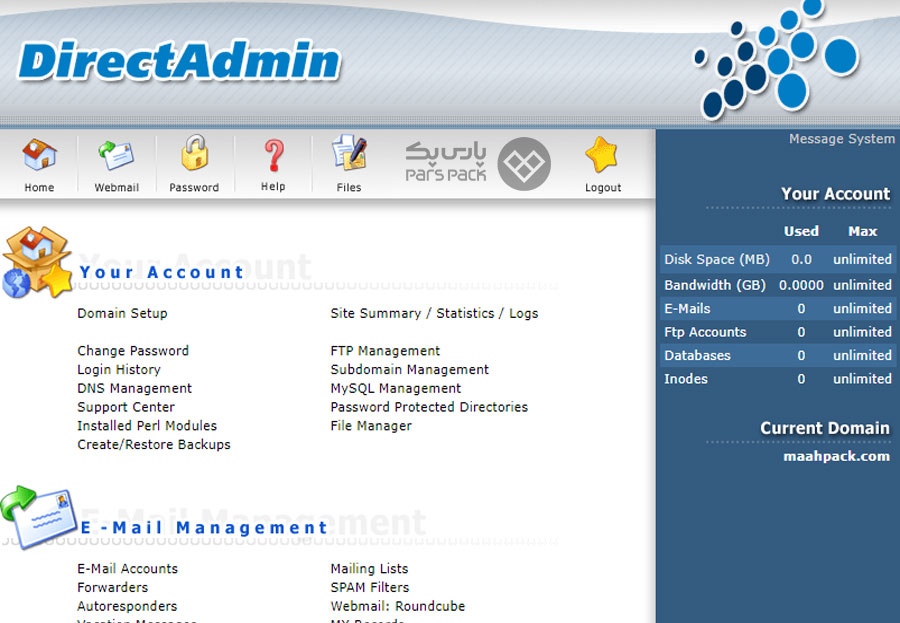
Task: Click the E-Mail Management section heading
Action: (x=204, y=528)
